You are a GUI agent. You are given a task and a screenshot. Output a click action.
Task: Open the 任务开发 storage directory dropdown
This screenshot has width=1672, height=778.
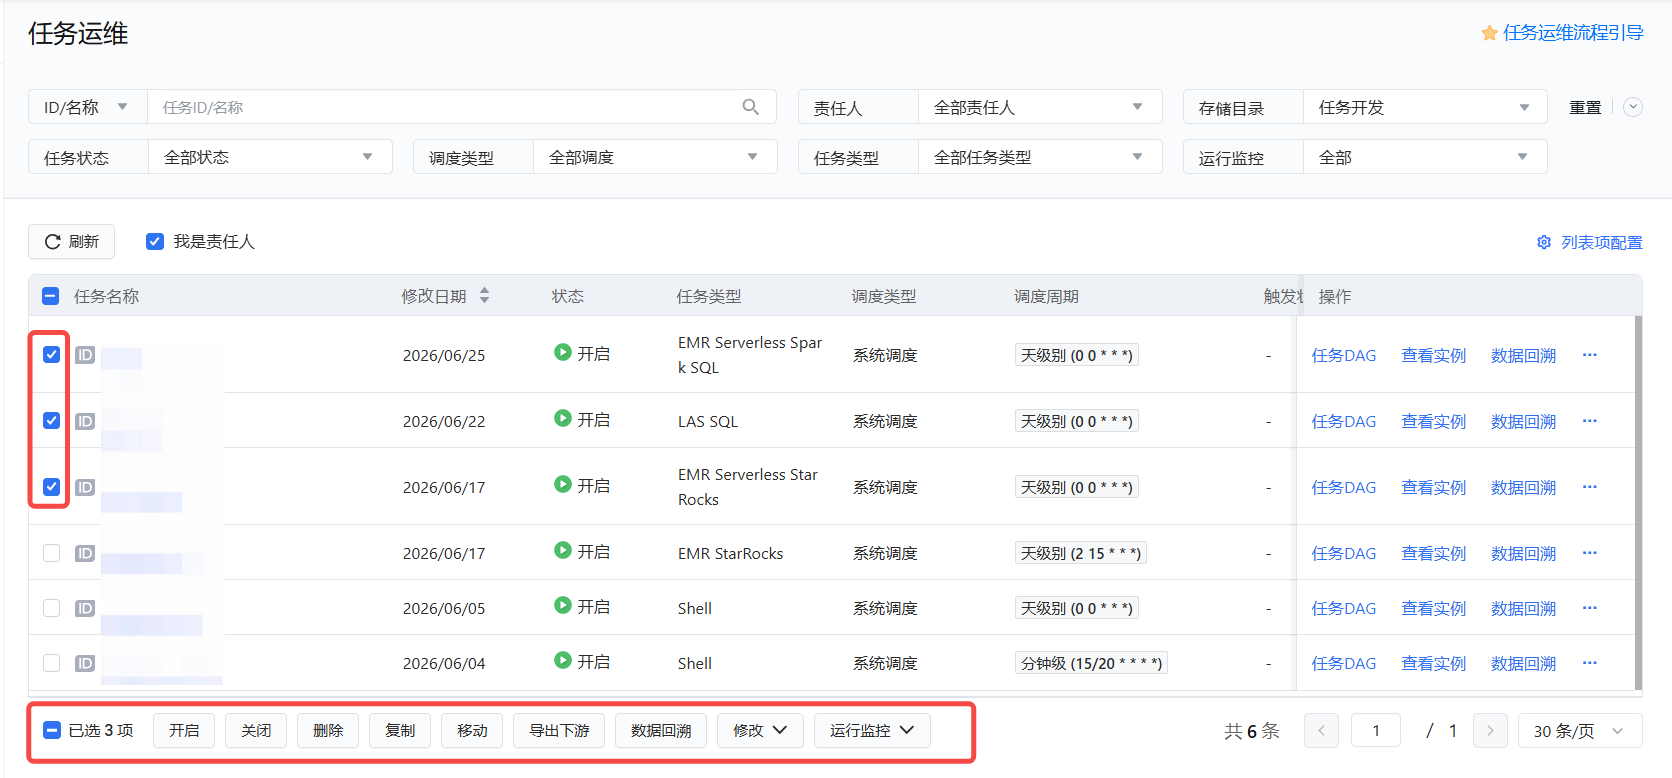pyautogui.click(x=1425, y=107)
